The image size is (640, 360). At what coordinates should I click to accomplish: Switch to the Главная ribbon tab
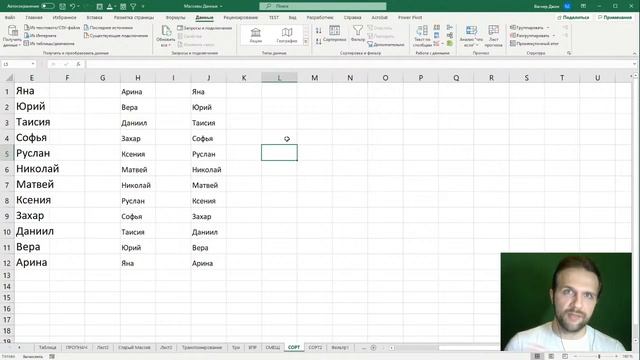click(34, 18)
